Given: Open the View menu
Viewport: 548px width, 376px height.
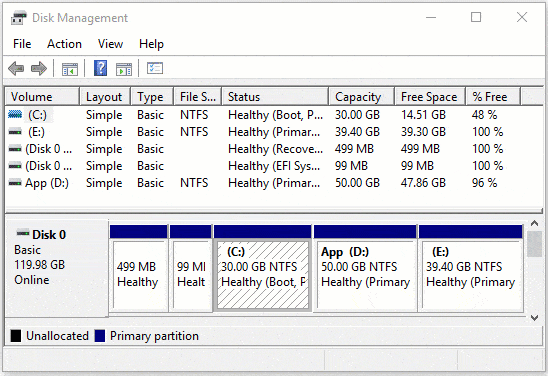Looking at the screenshot, I should [x=110, y=44].
